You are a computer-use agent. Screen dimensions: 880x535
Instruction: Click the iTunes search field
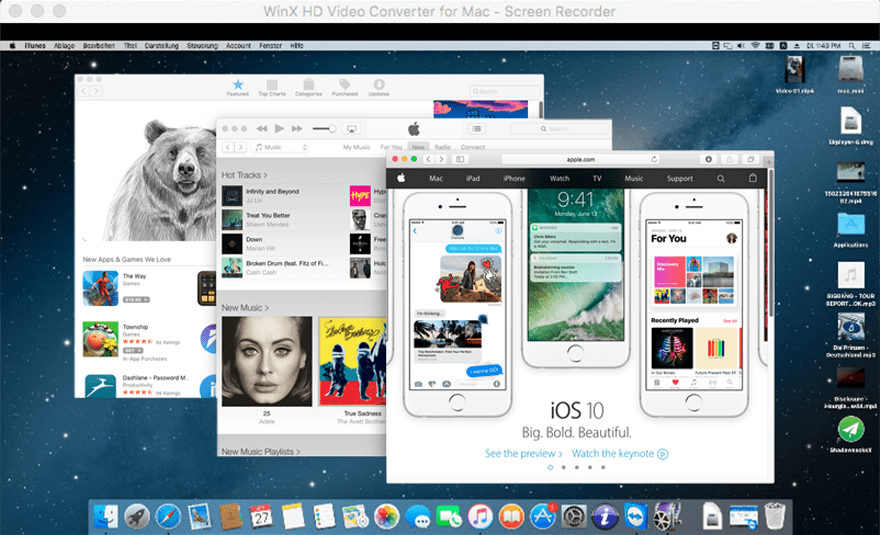558,129
